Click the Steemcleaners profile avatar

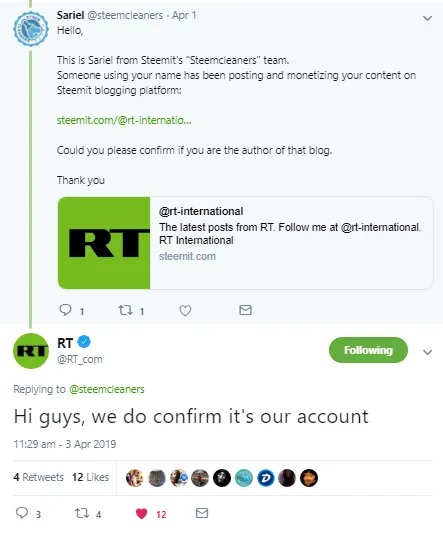(x=30, y=29)
